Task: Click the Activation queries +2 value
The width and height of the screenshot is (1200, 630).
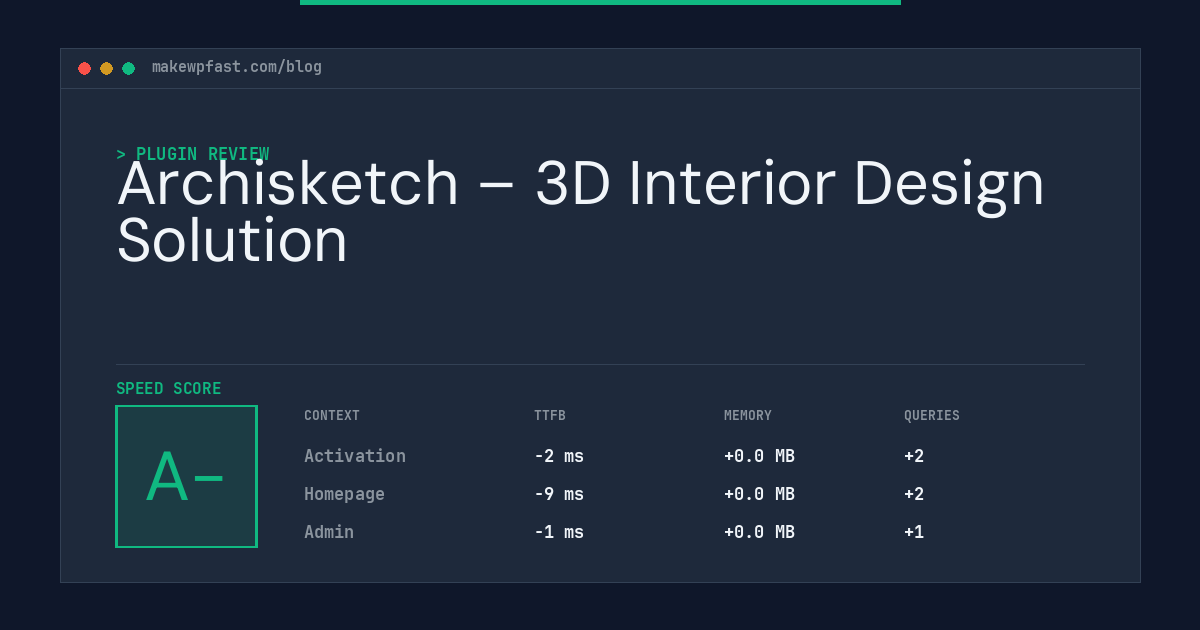Action: point(914,456)
